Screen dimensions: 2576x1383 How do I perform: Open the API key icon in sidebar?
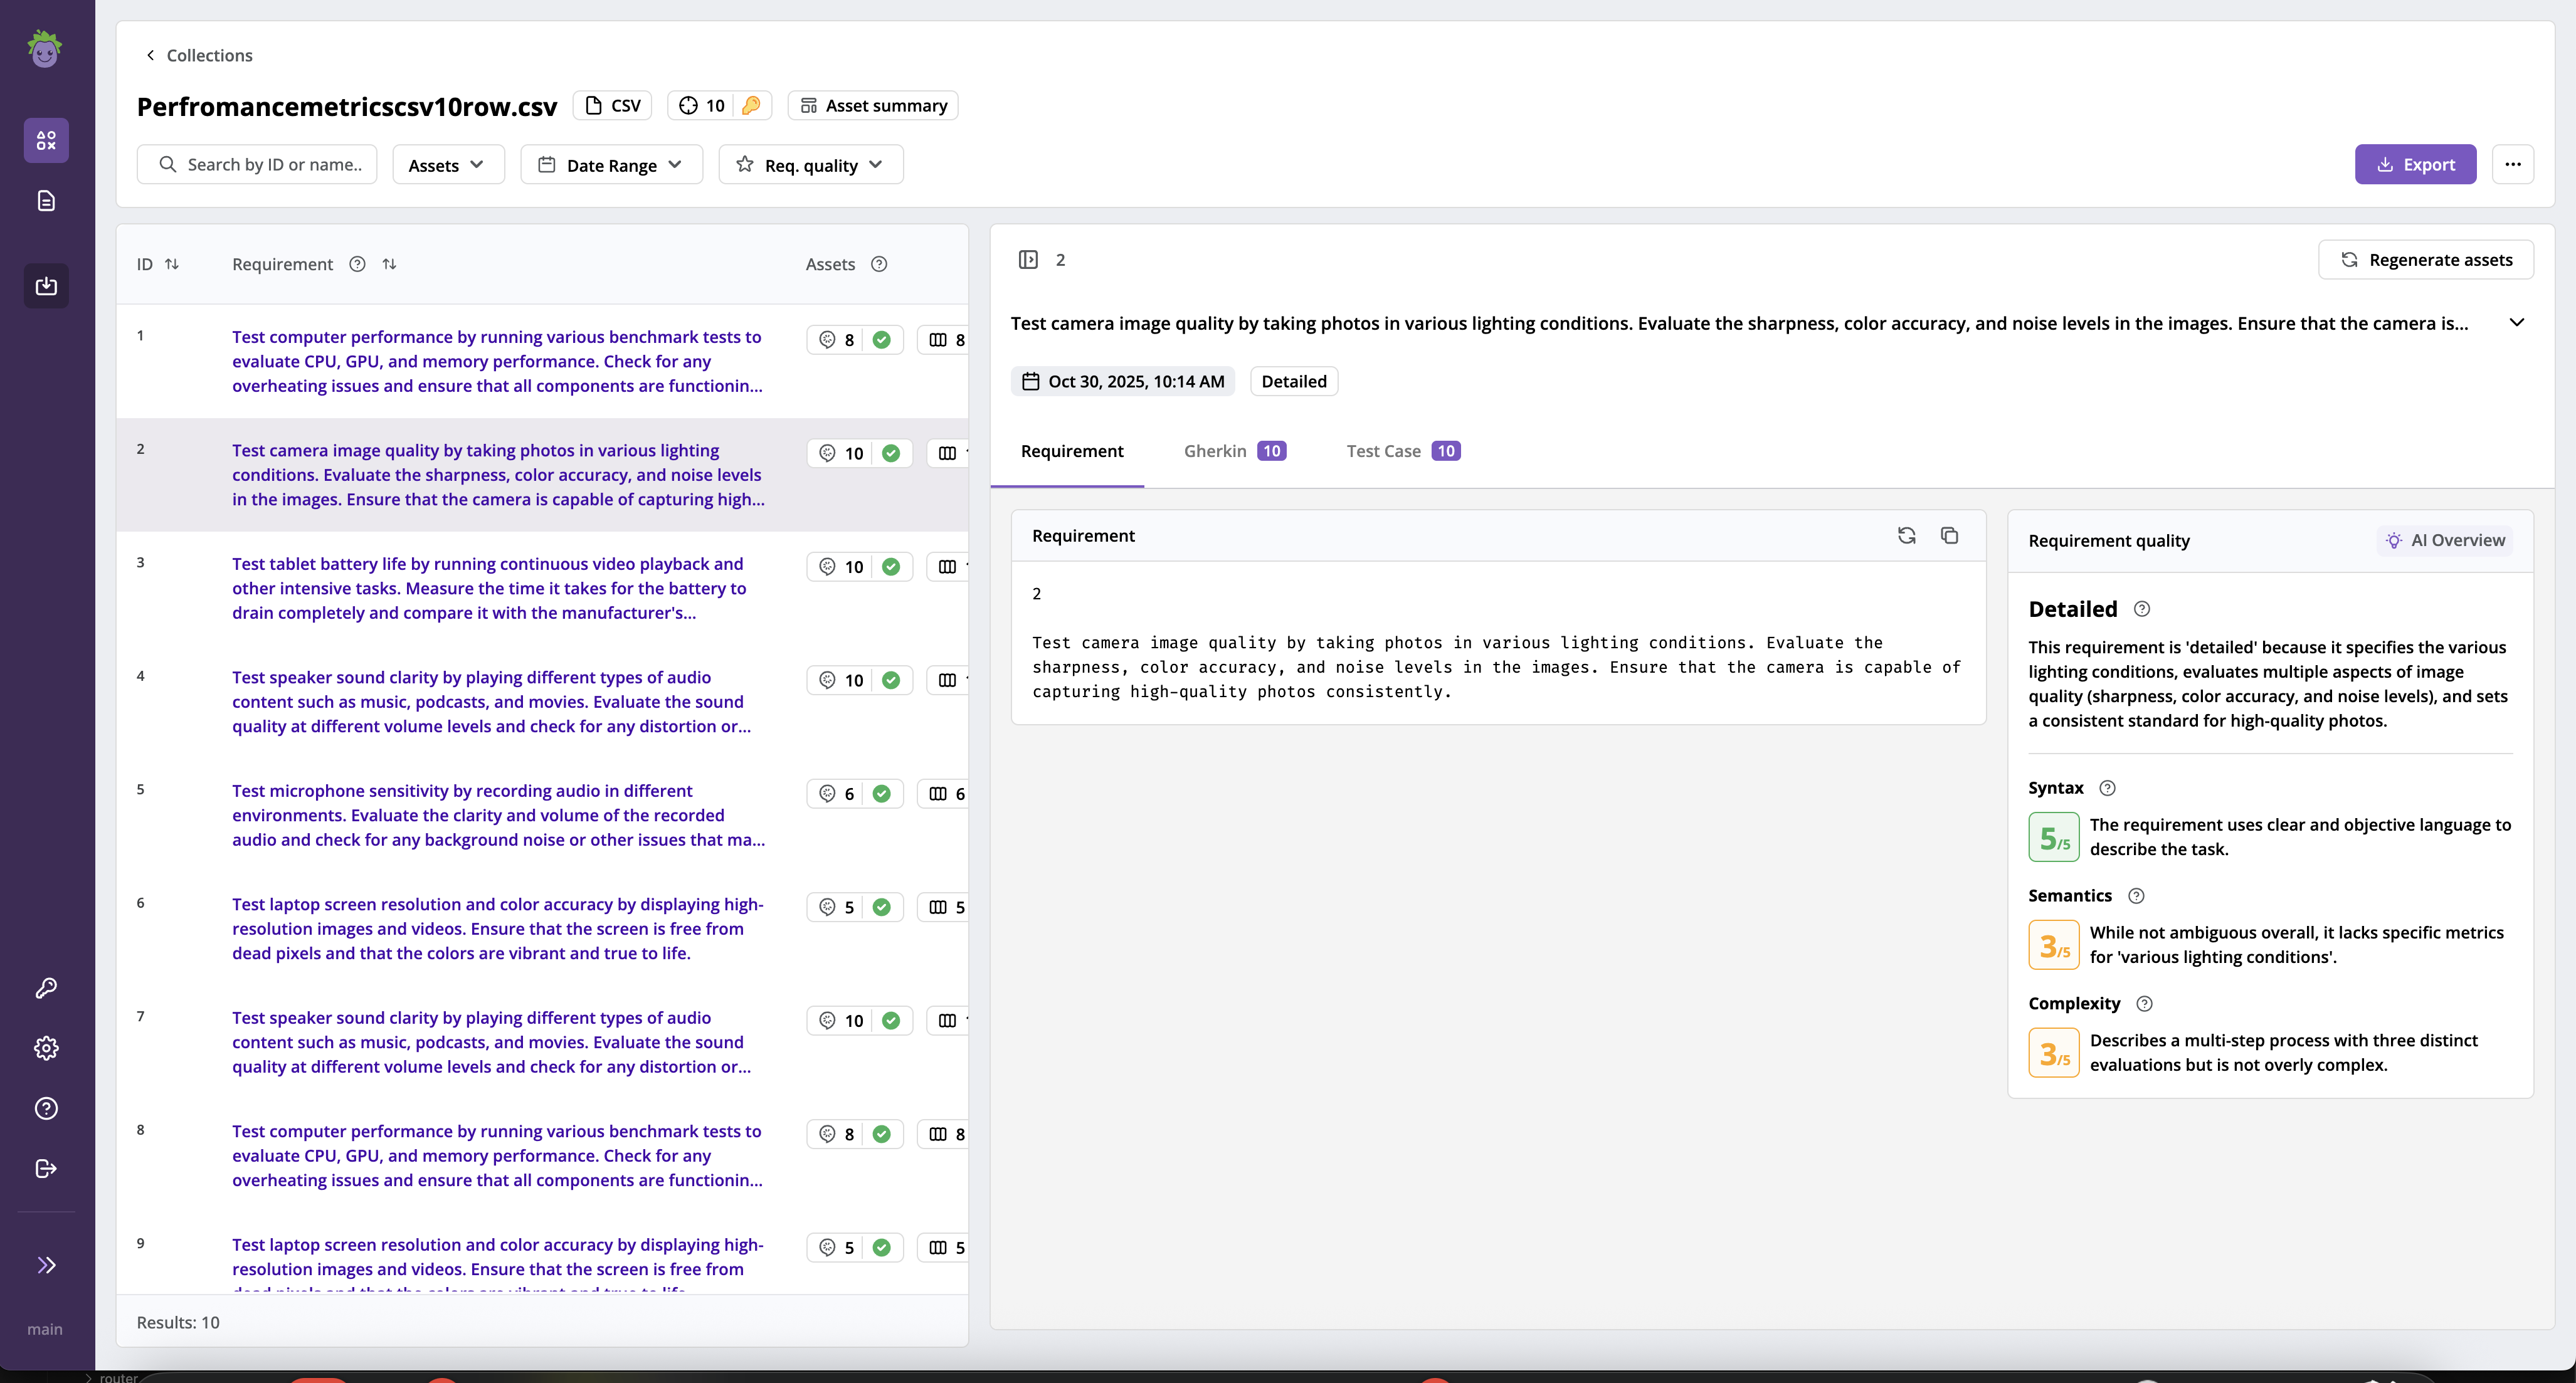pyautogui.click(x=46, y=988)
